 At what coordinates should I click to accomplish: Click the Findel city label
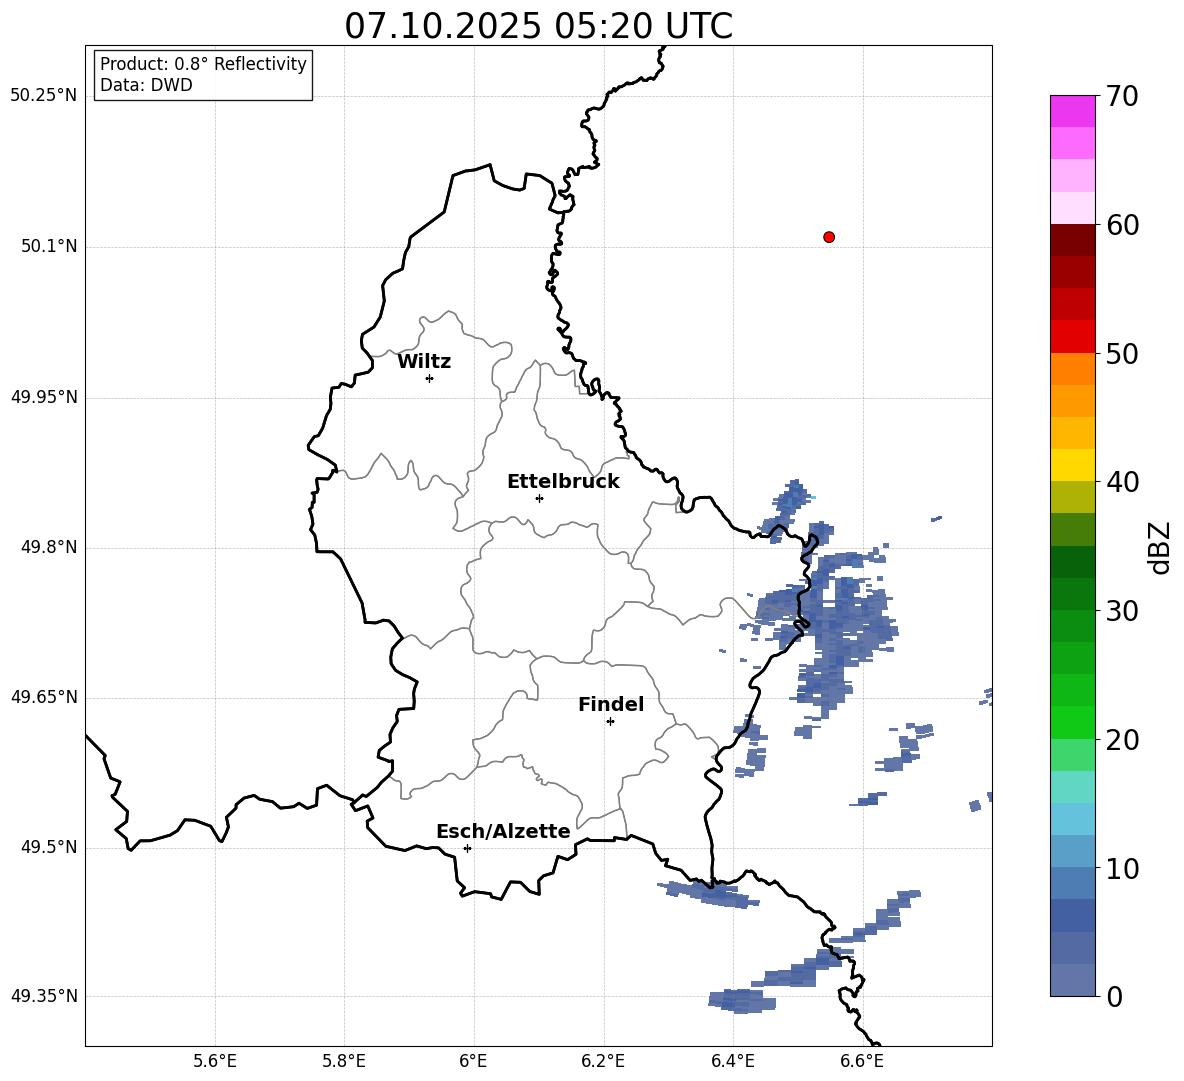point(611,704)
